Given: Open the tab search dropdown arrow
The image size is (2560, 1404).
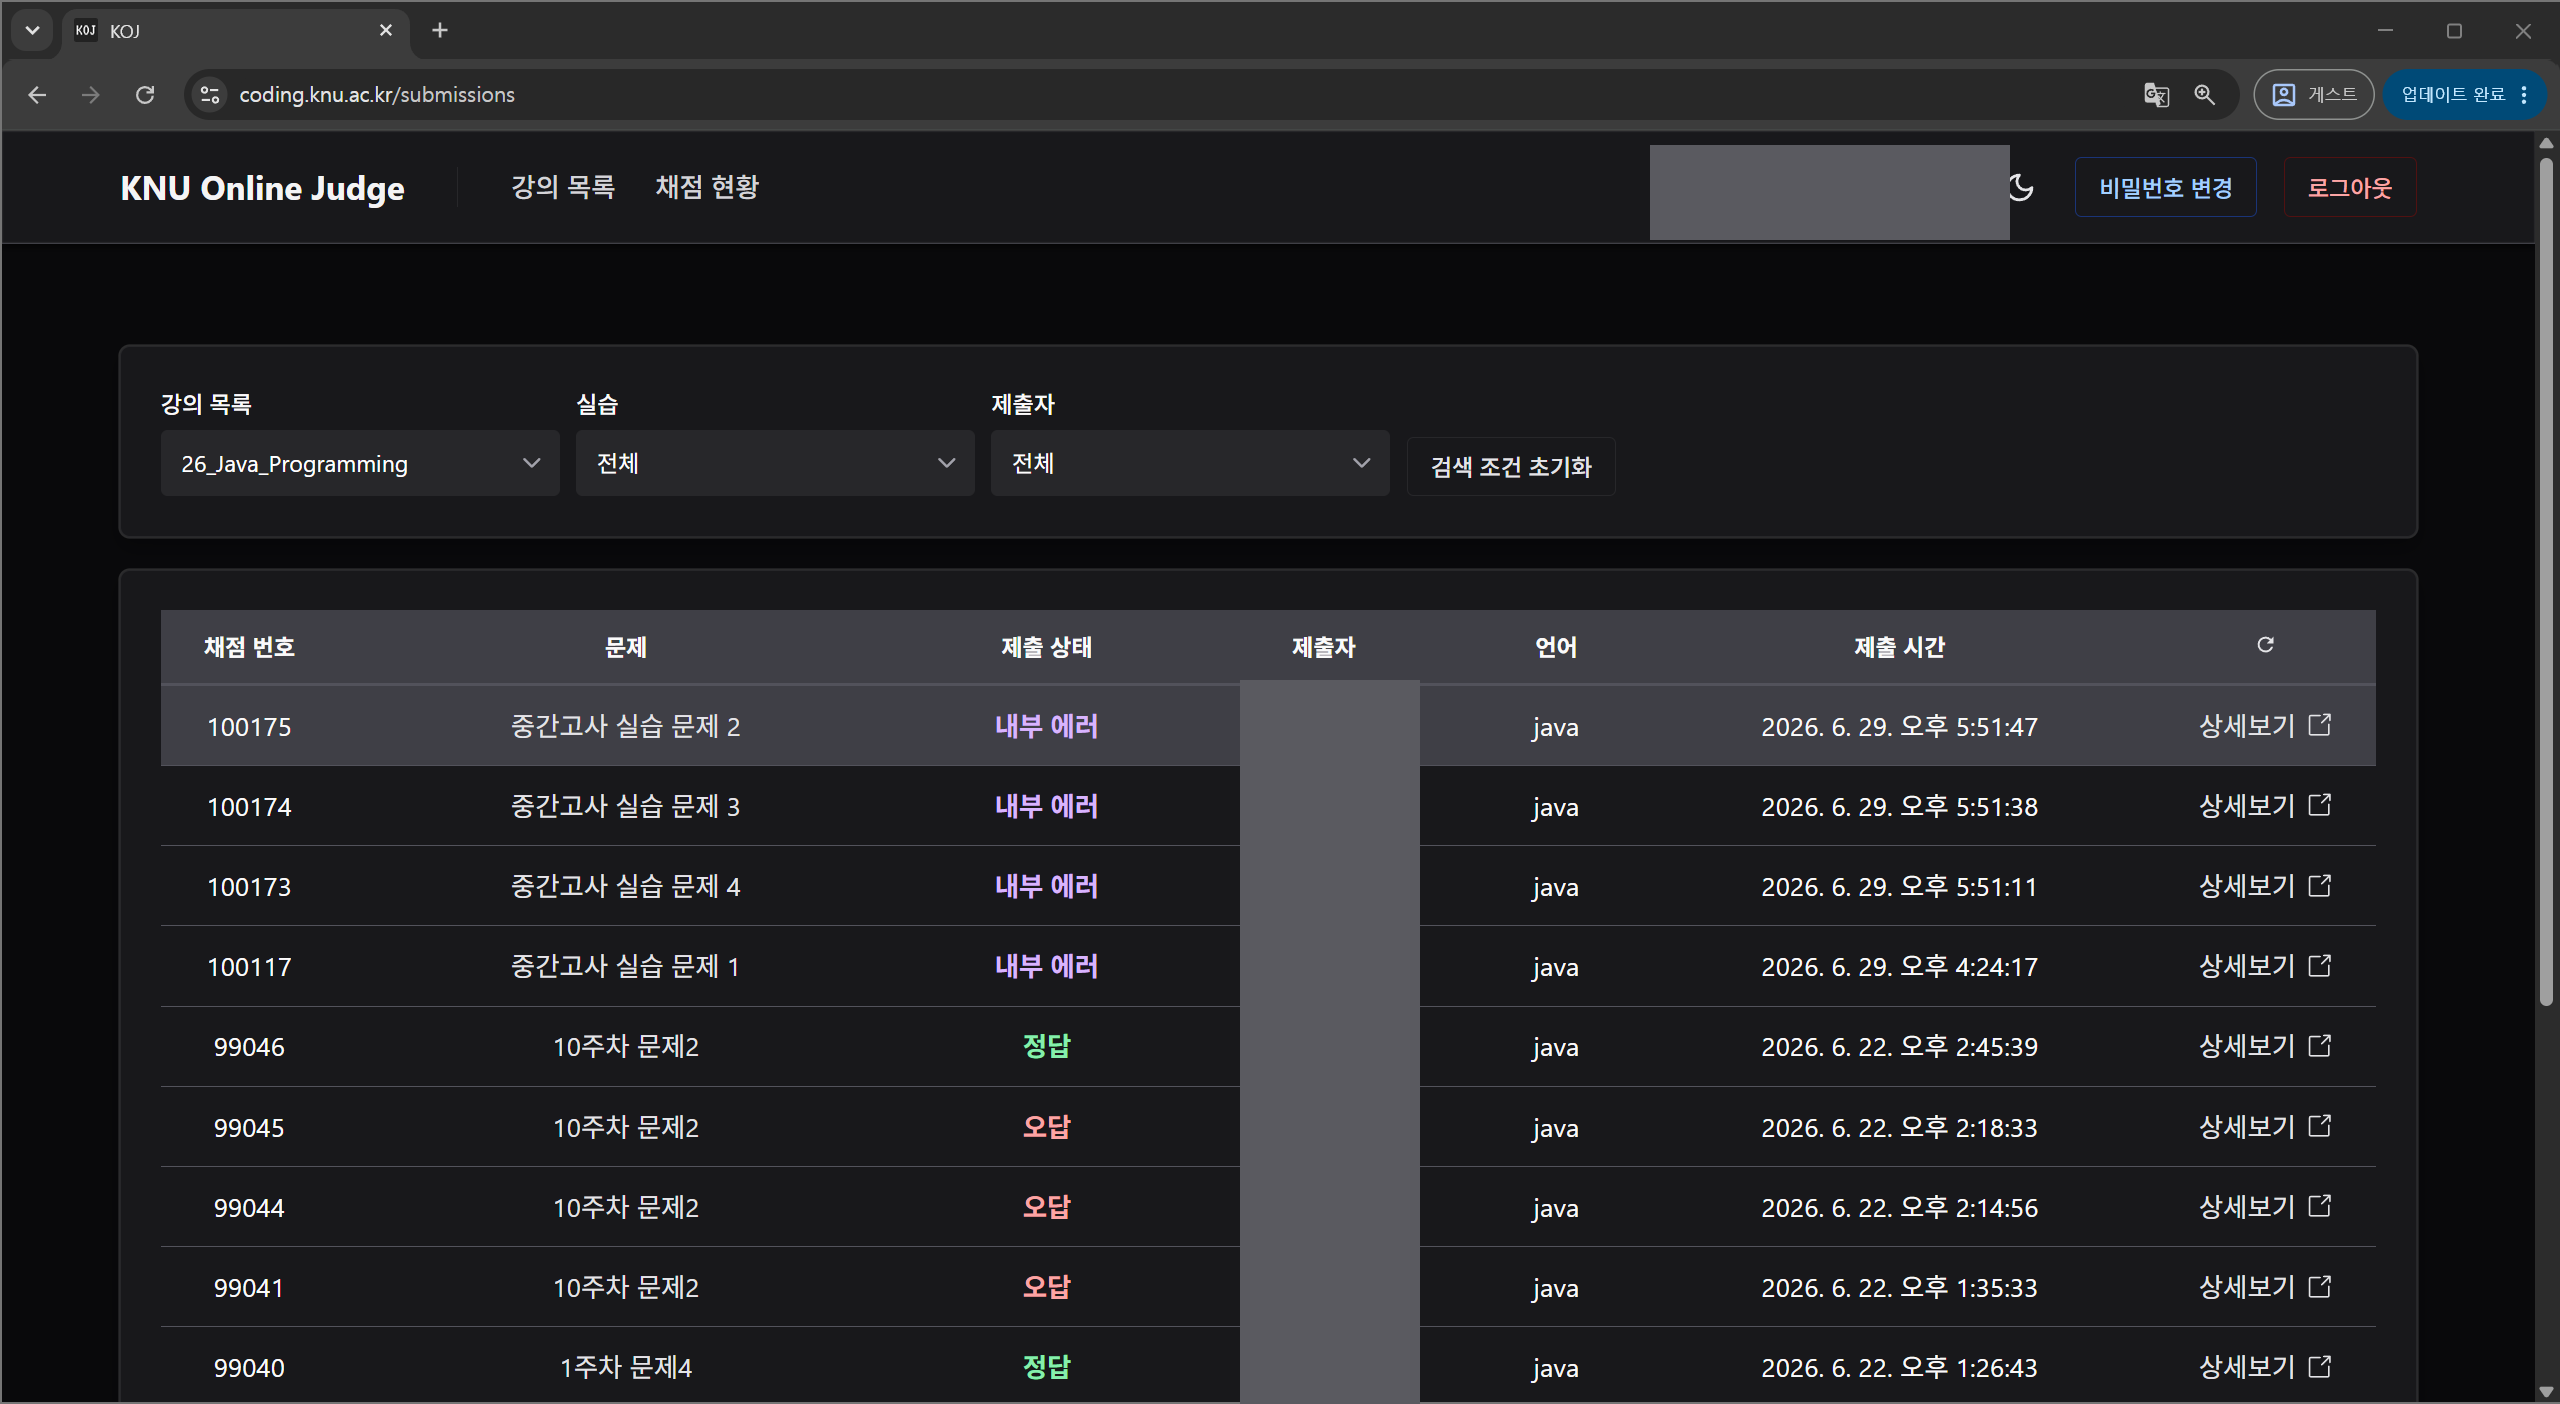Looking at the screenshot, I should pyautogui.click(x=32, y=31).
